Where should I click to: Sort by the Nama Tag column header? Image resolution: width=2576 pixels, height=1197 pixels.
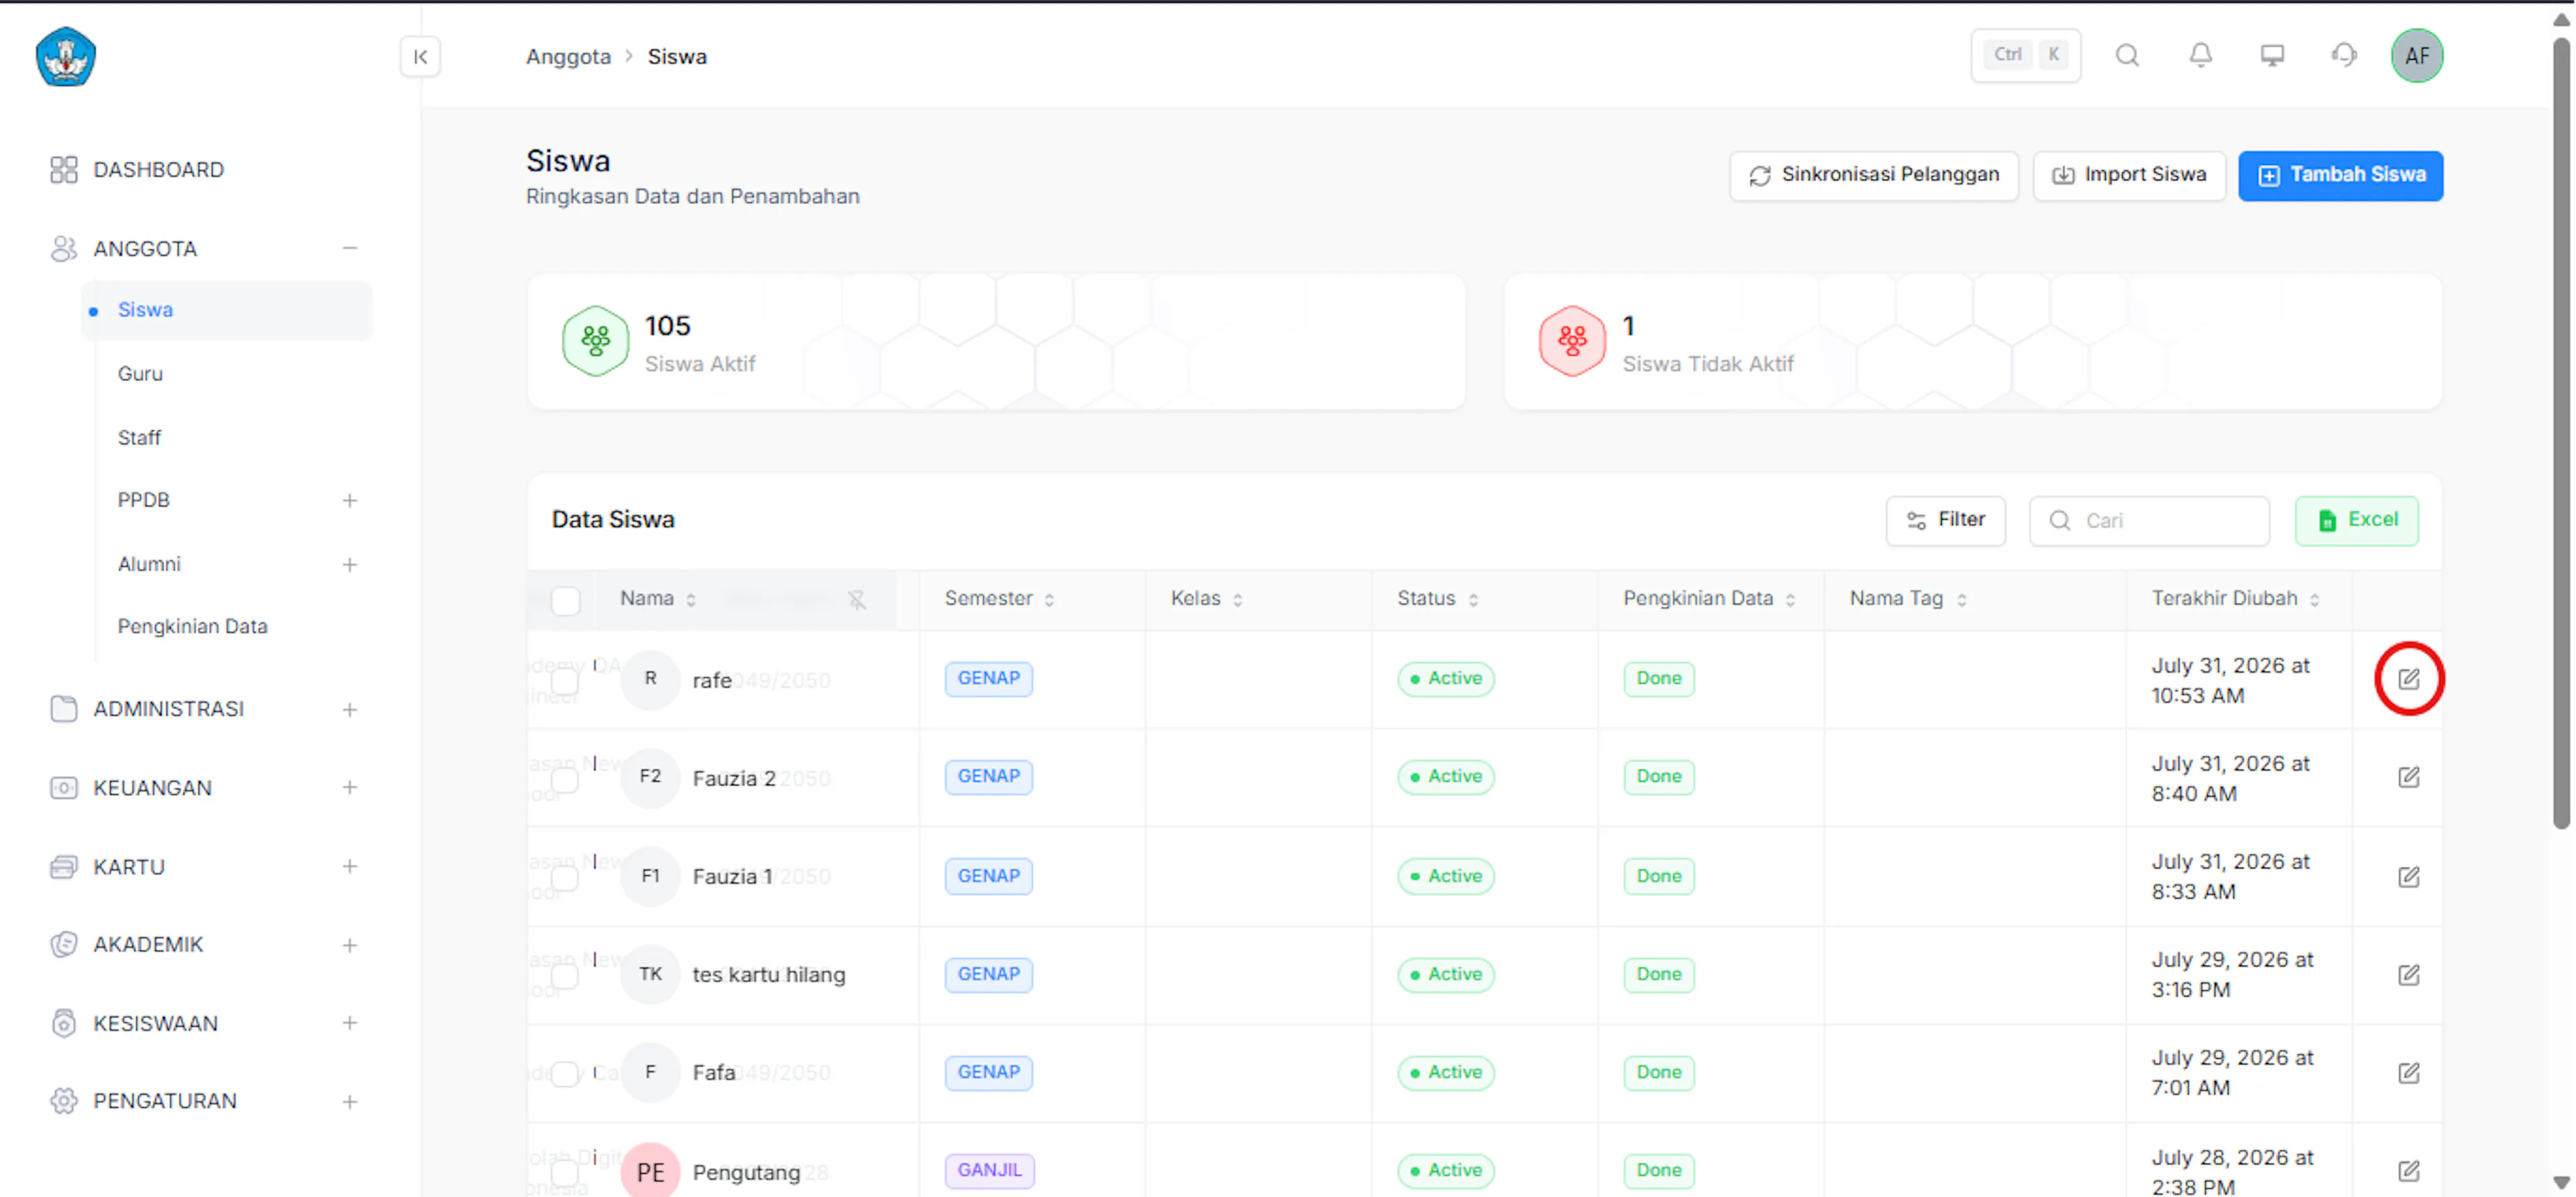1908,599
